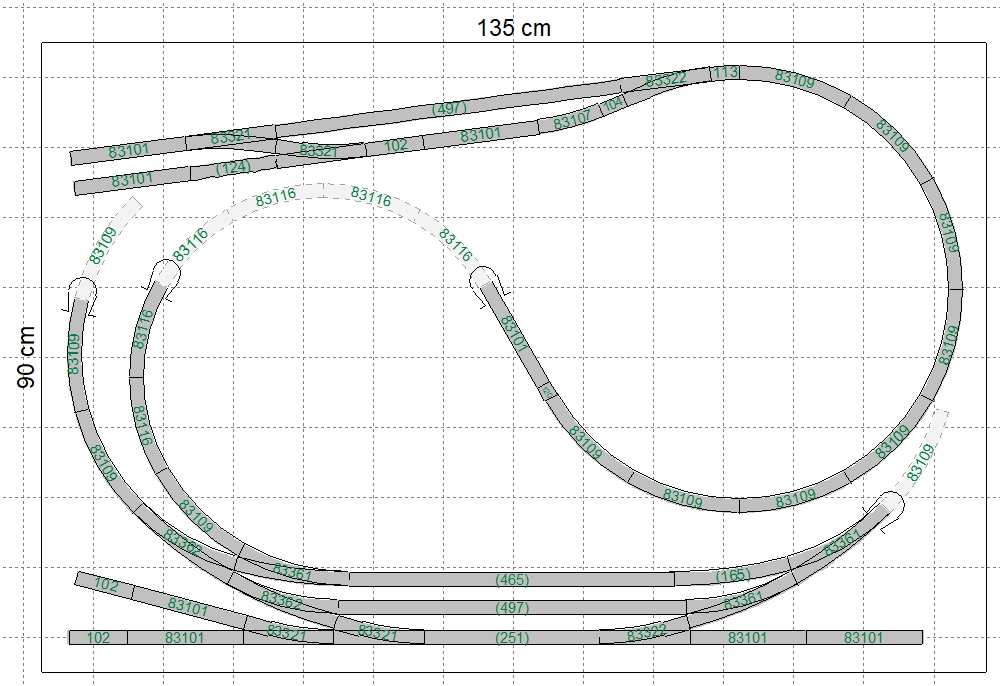
Task: Select the 83322 turnout next to 113
Action: (666, 79)
